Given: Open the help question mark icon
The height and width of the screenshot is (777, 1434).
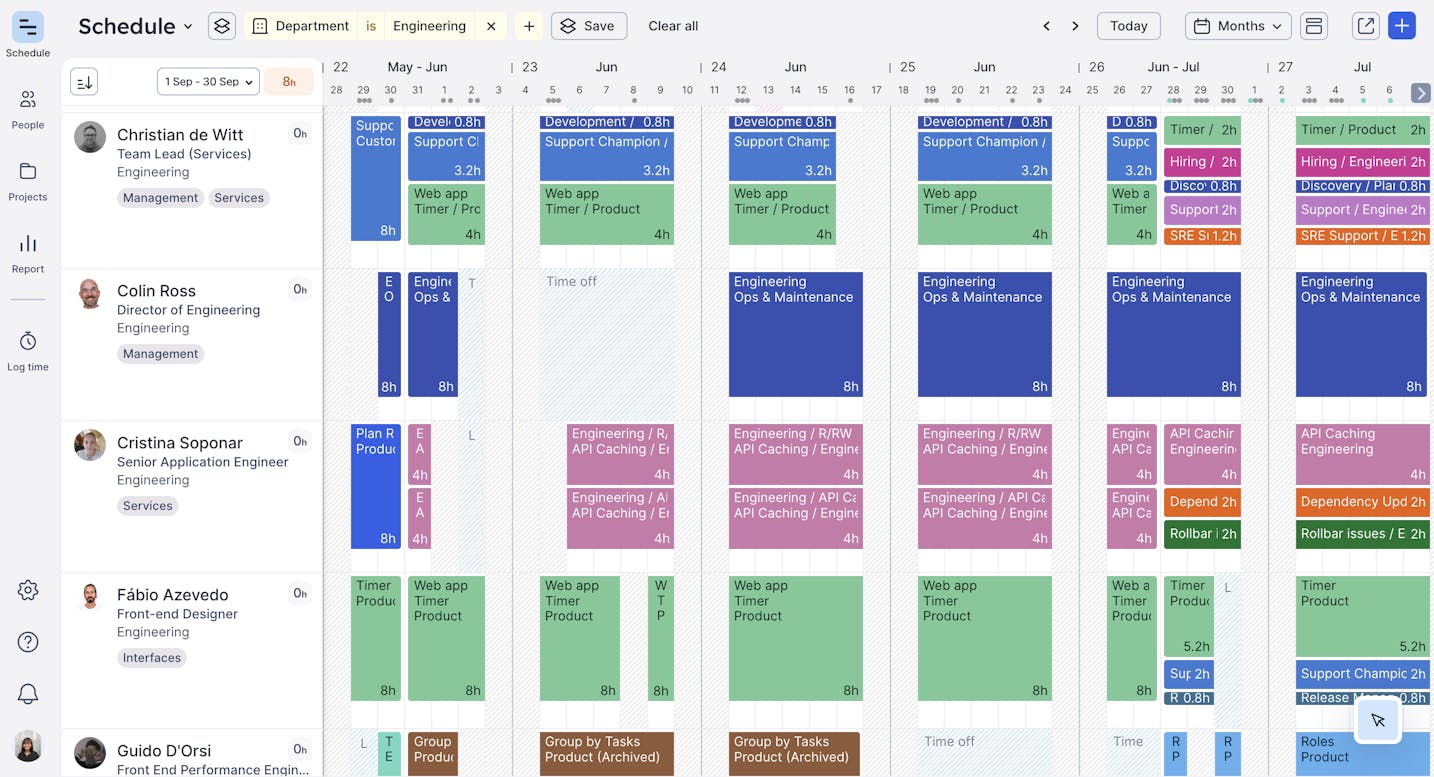Looking at the screenshot, I should point(28,642).
